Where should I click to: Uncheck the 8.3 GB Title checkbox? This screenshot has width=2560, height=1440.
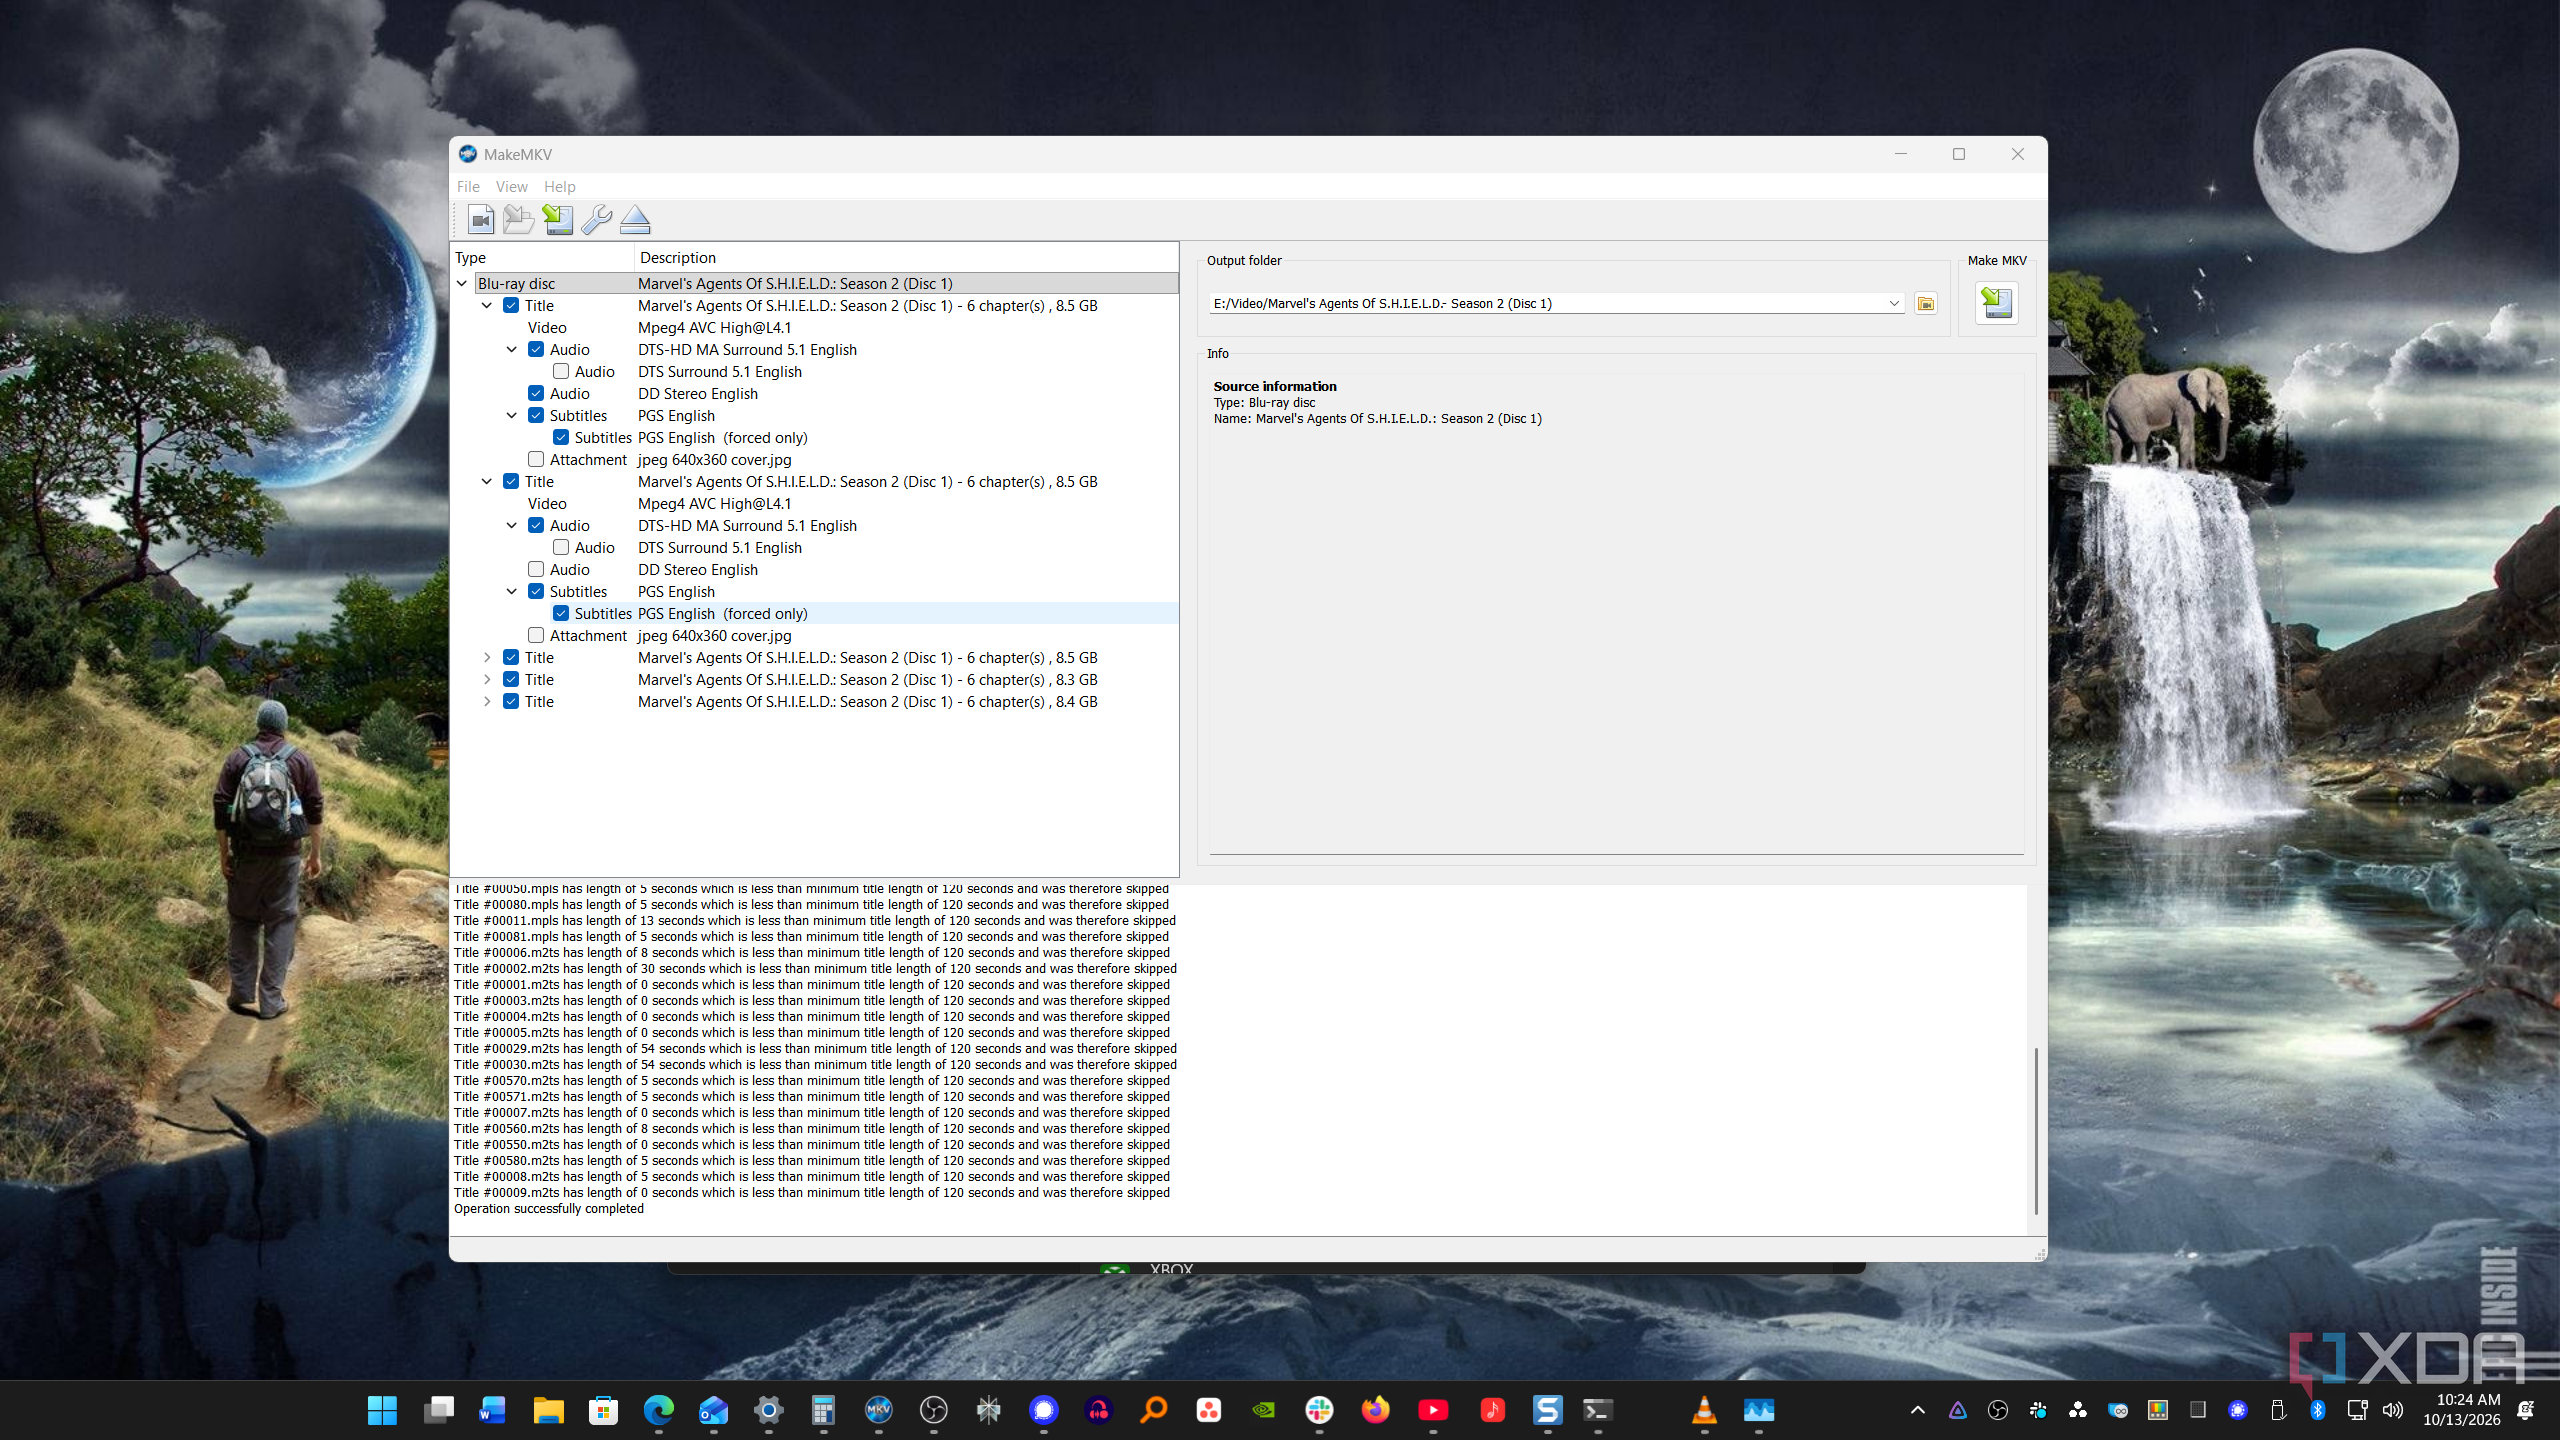[x=511, y=680]
